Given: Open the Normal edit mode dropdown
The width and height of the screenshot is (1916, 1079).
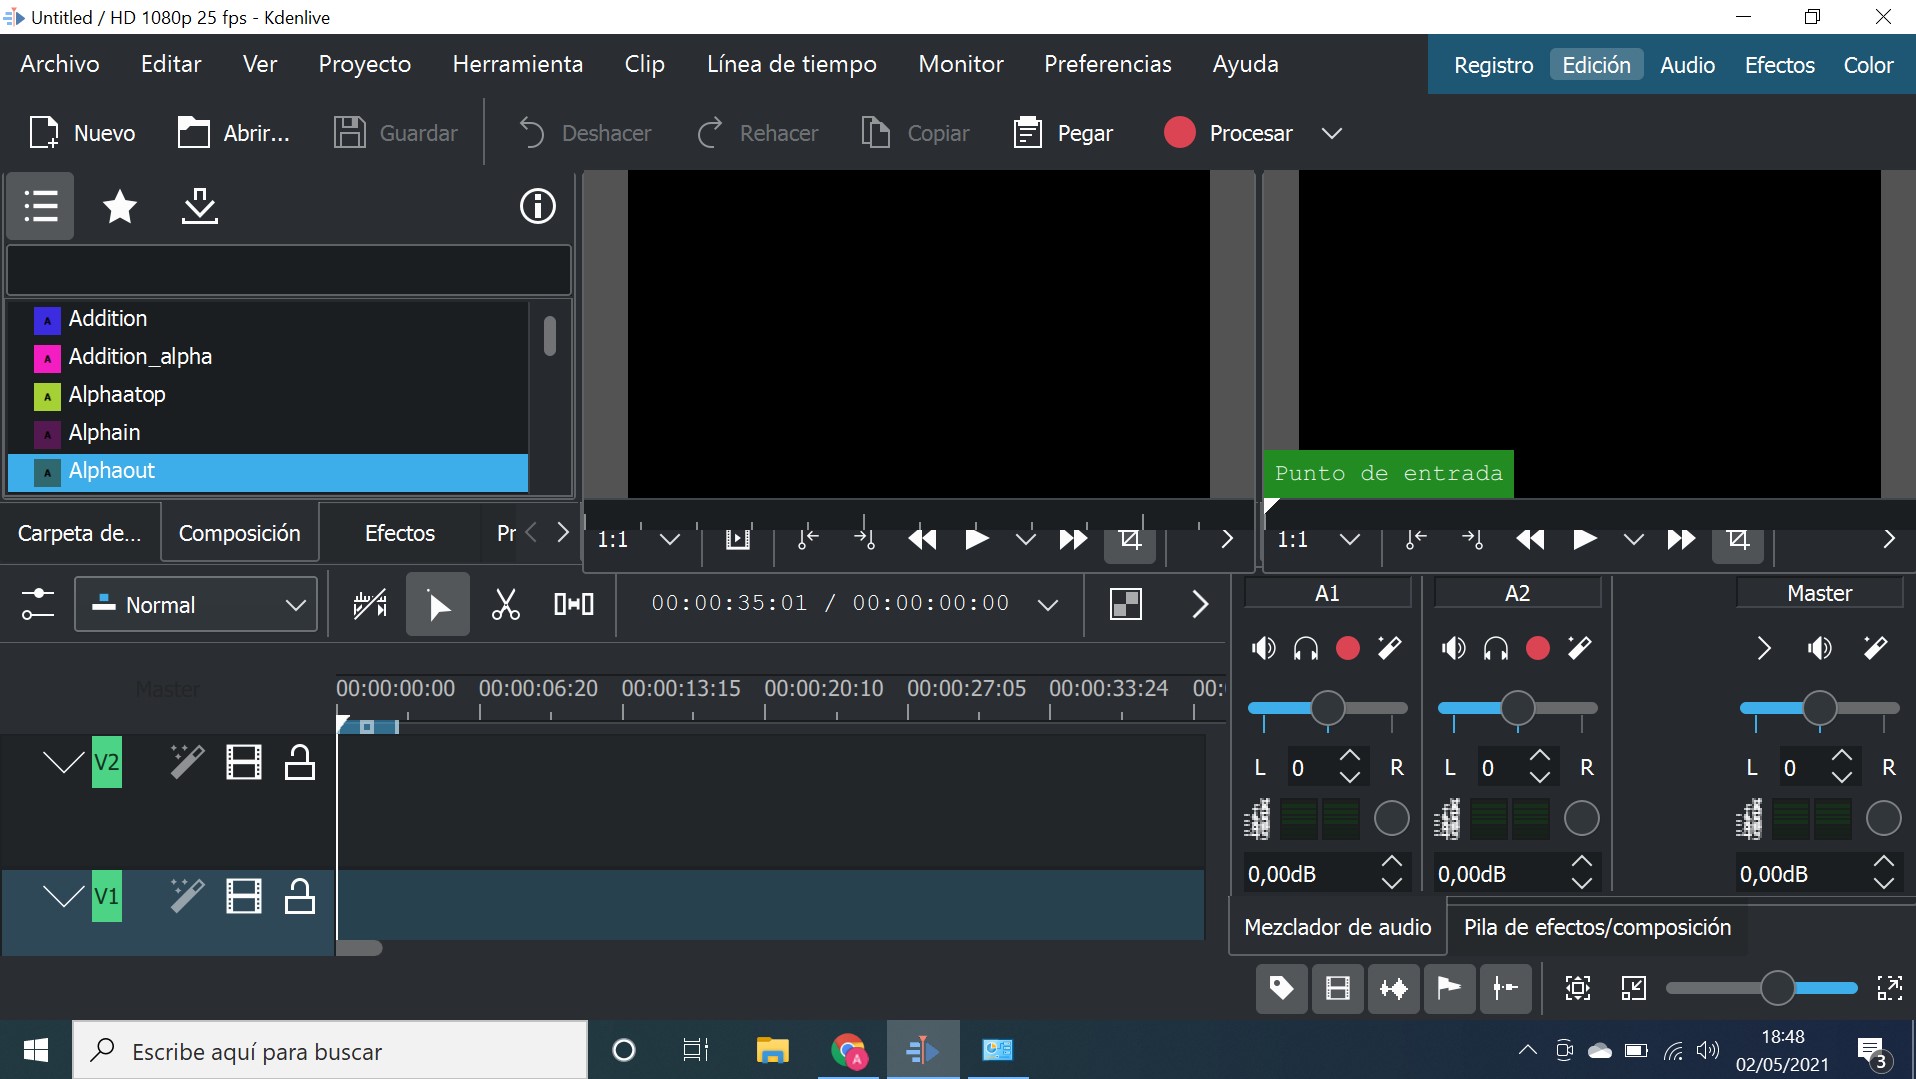Looking at the screenshot, I should pyautogui.click(x=196, y=604).
